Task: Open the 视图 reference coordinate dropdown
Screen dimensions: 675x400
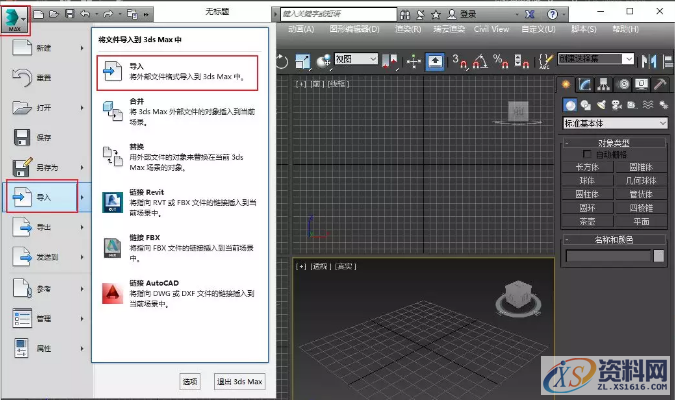Action: pyautogui.click(x=356, y=59)
